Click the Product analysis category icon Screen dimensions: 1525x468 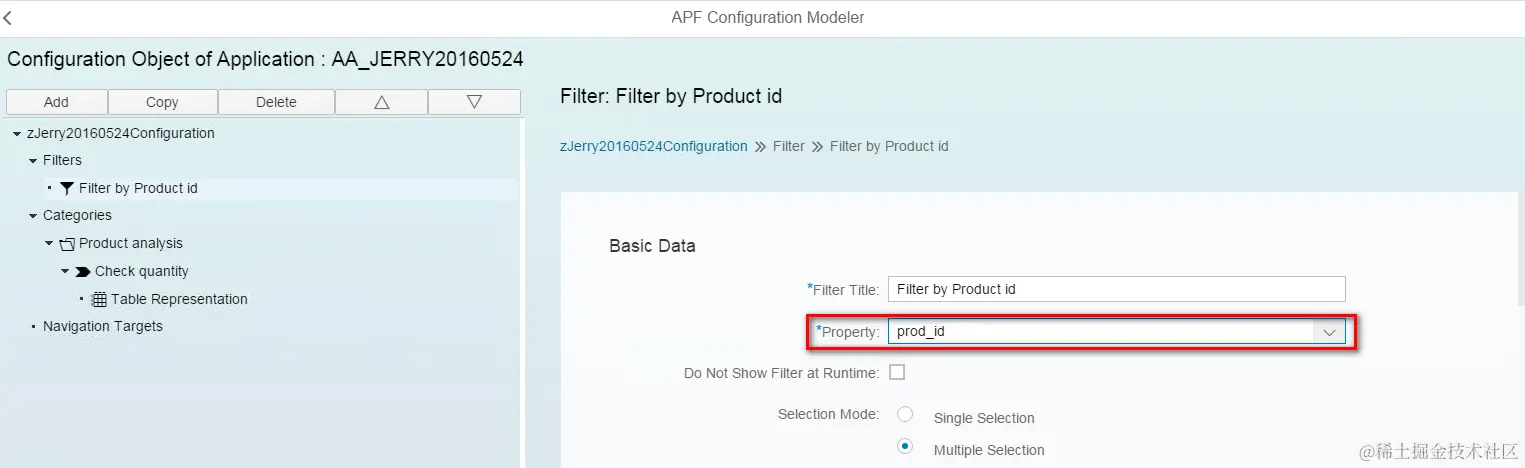tap(67, 243)
